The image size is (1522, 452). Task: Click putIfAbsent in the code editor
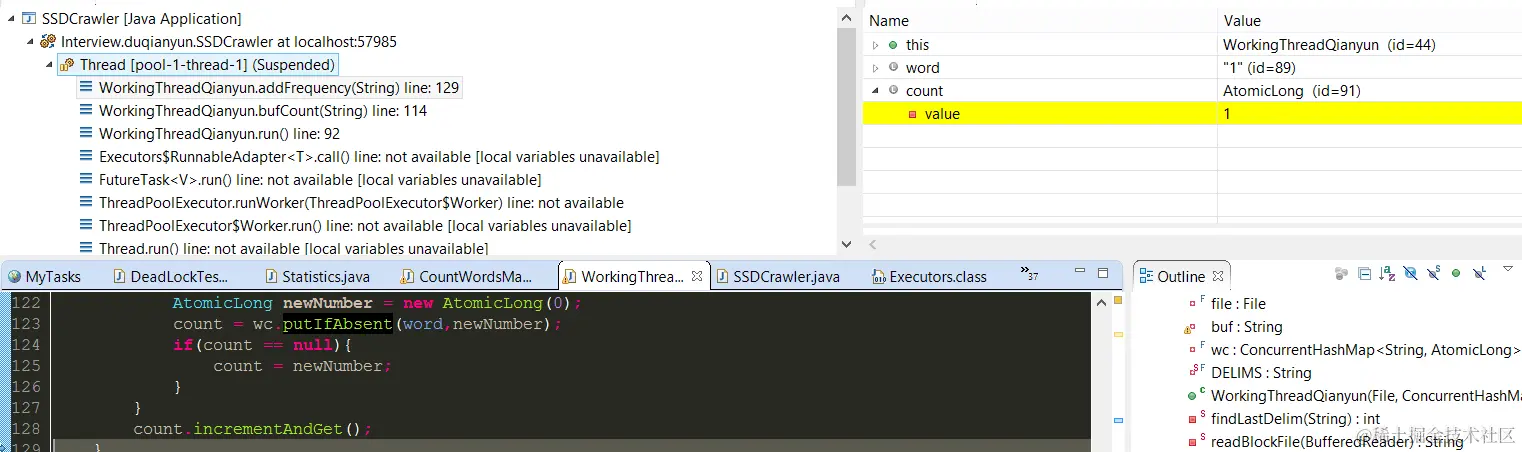[x=338, y=323]
